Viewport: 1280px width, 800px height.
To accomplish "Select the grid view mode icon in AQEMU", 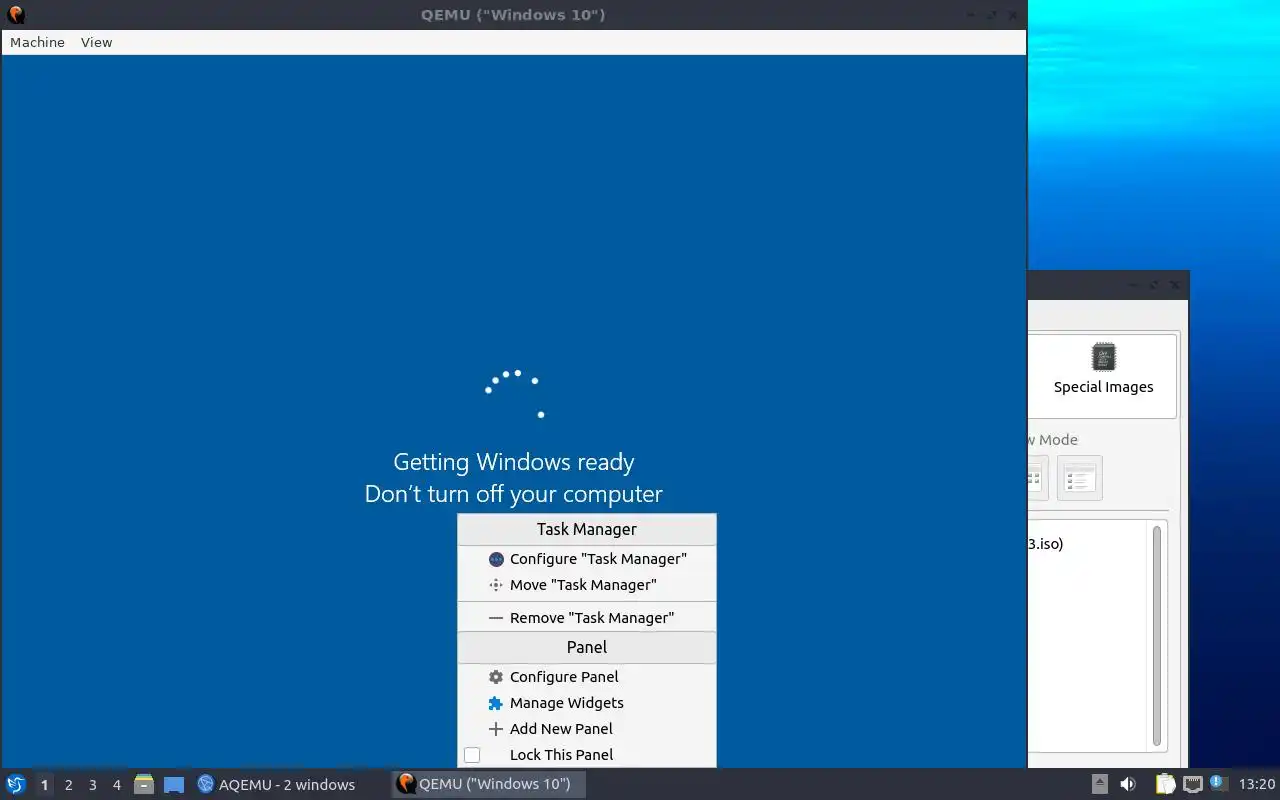I will point(1037,478).
